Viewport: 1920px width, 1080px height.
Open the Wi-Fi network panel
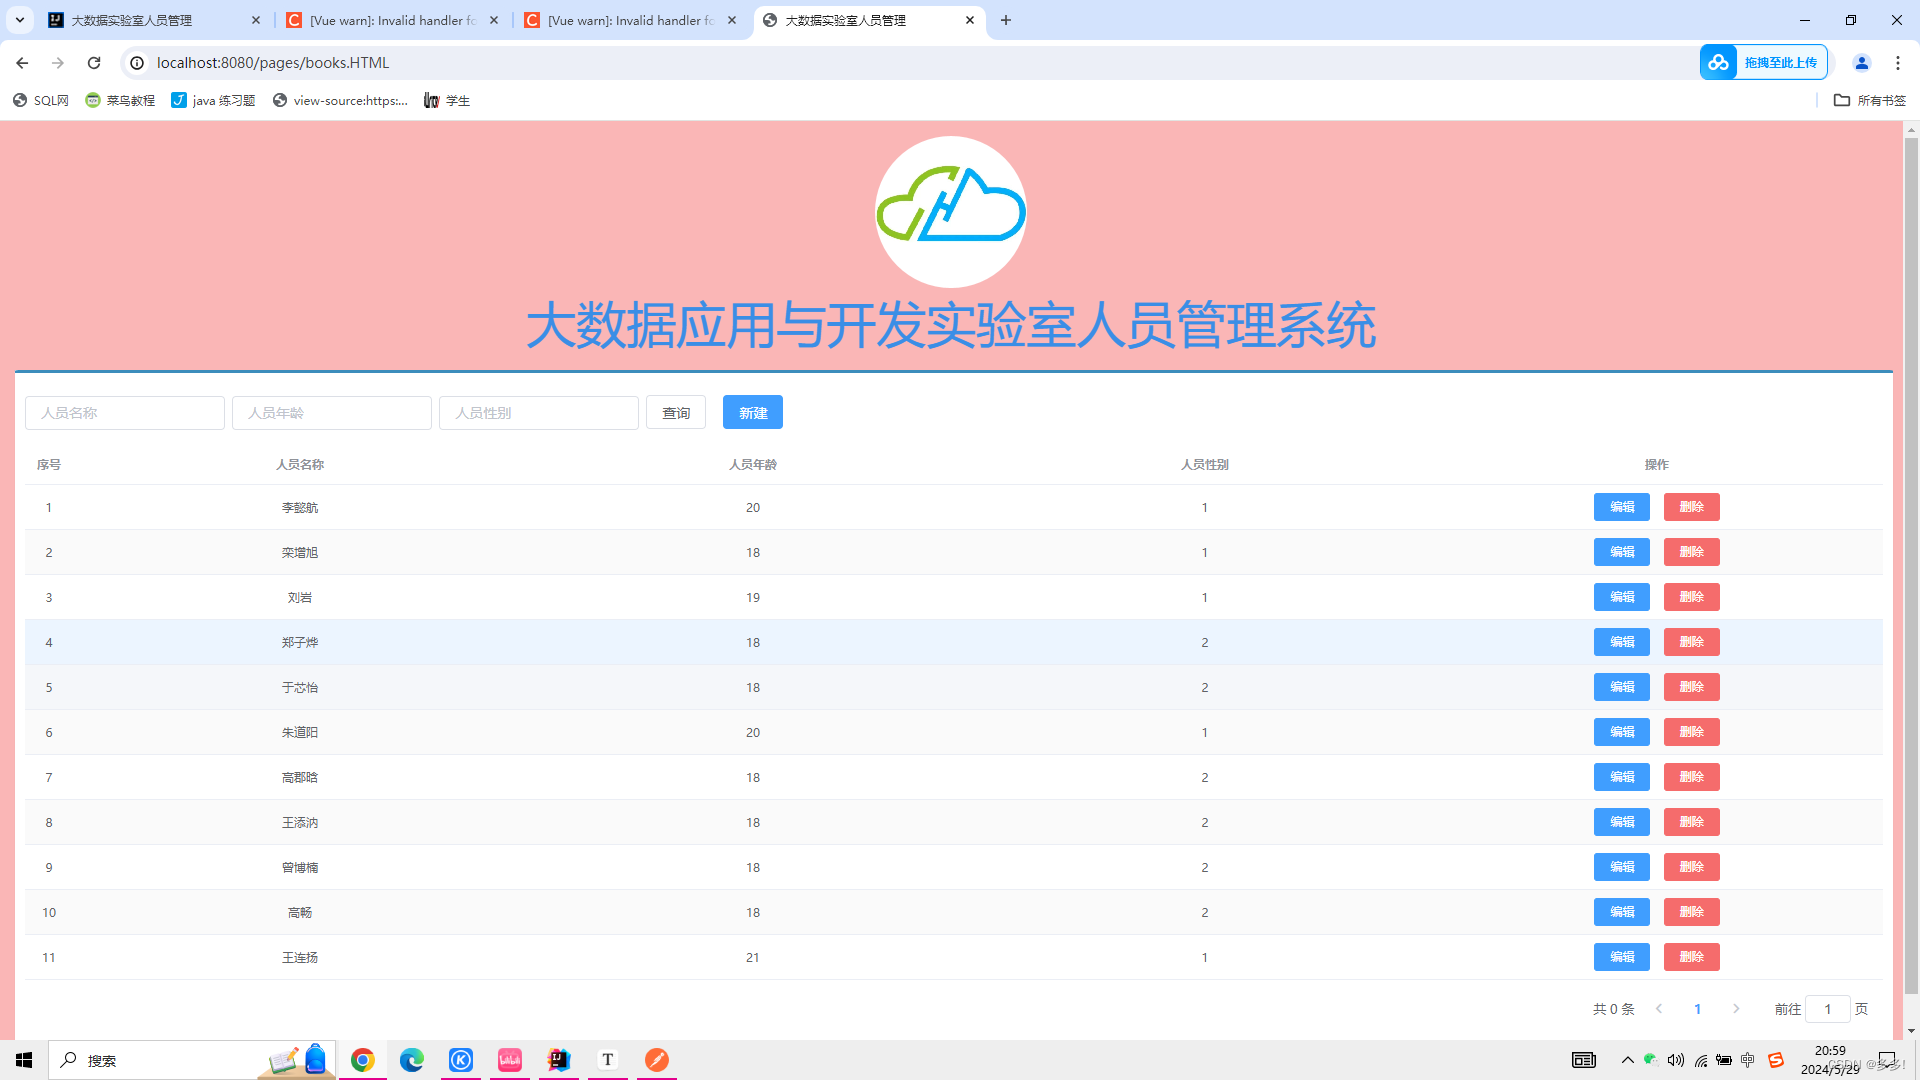tap(1701, 1060)
